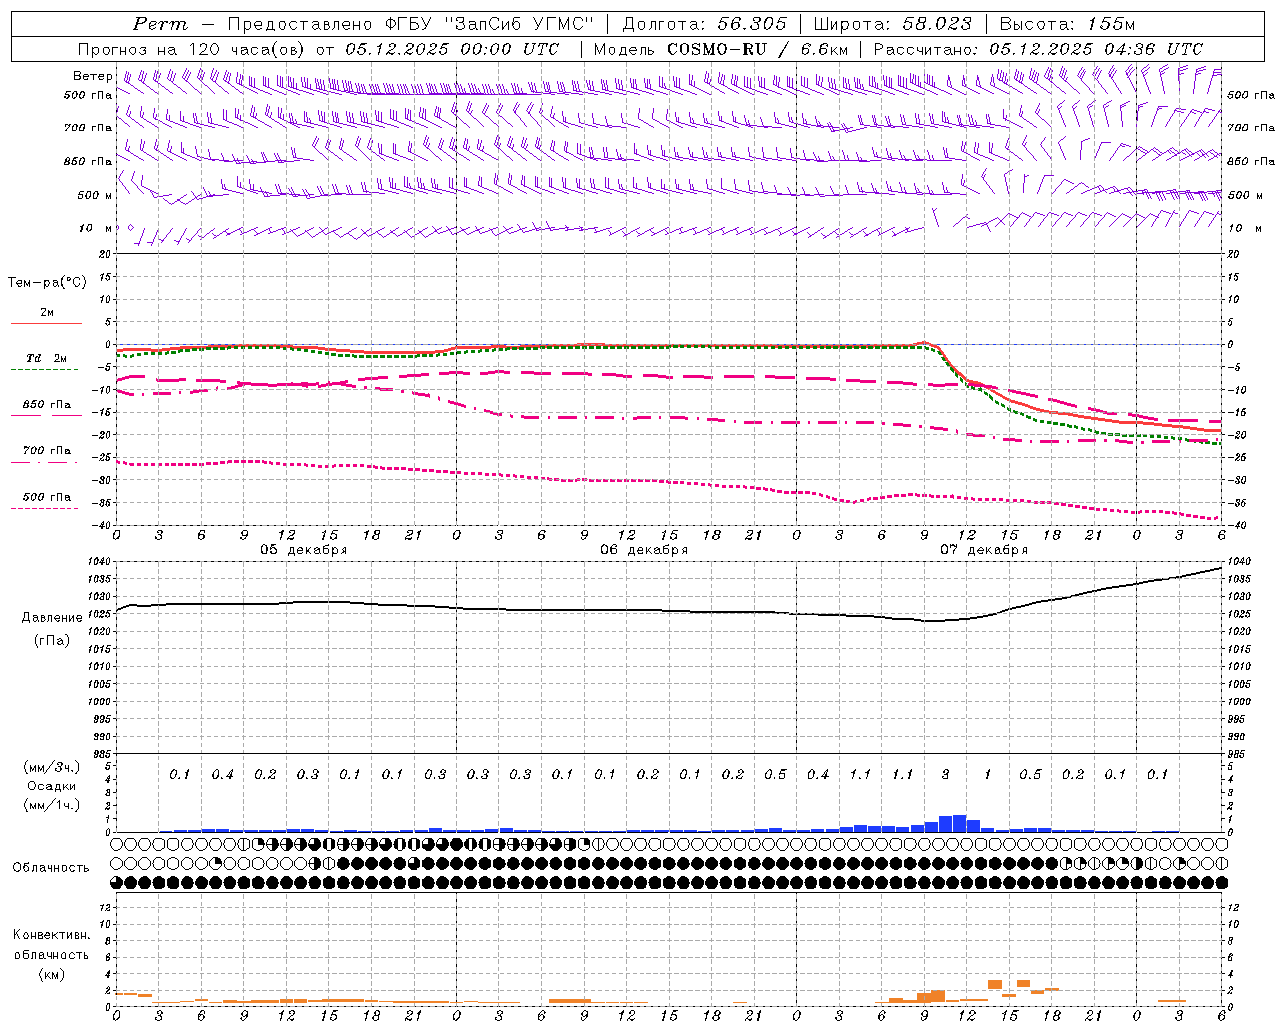
Task: Click the "2м" temperature legend entry
Action: (47, 313)
